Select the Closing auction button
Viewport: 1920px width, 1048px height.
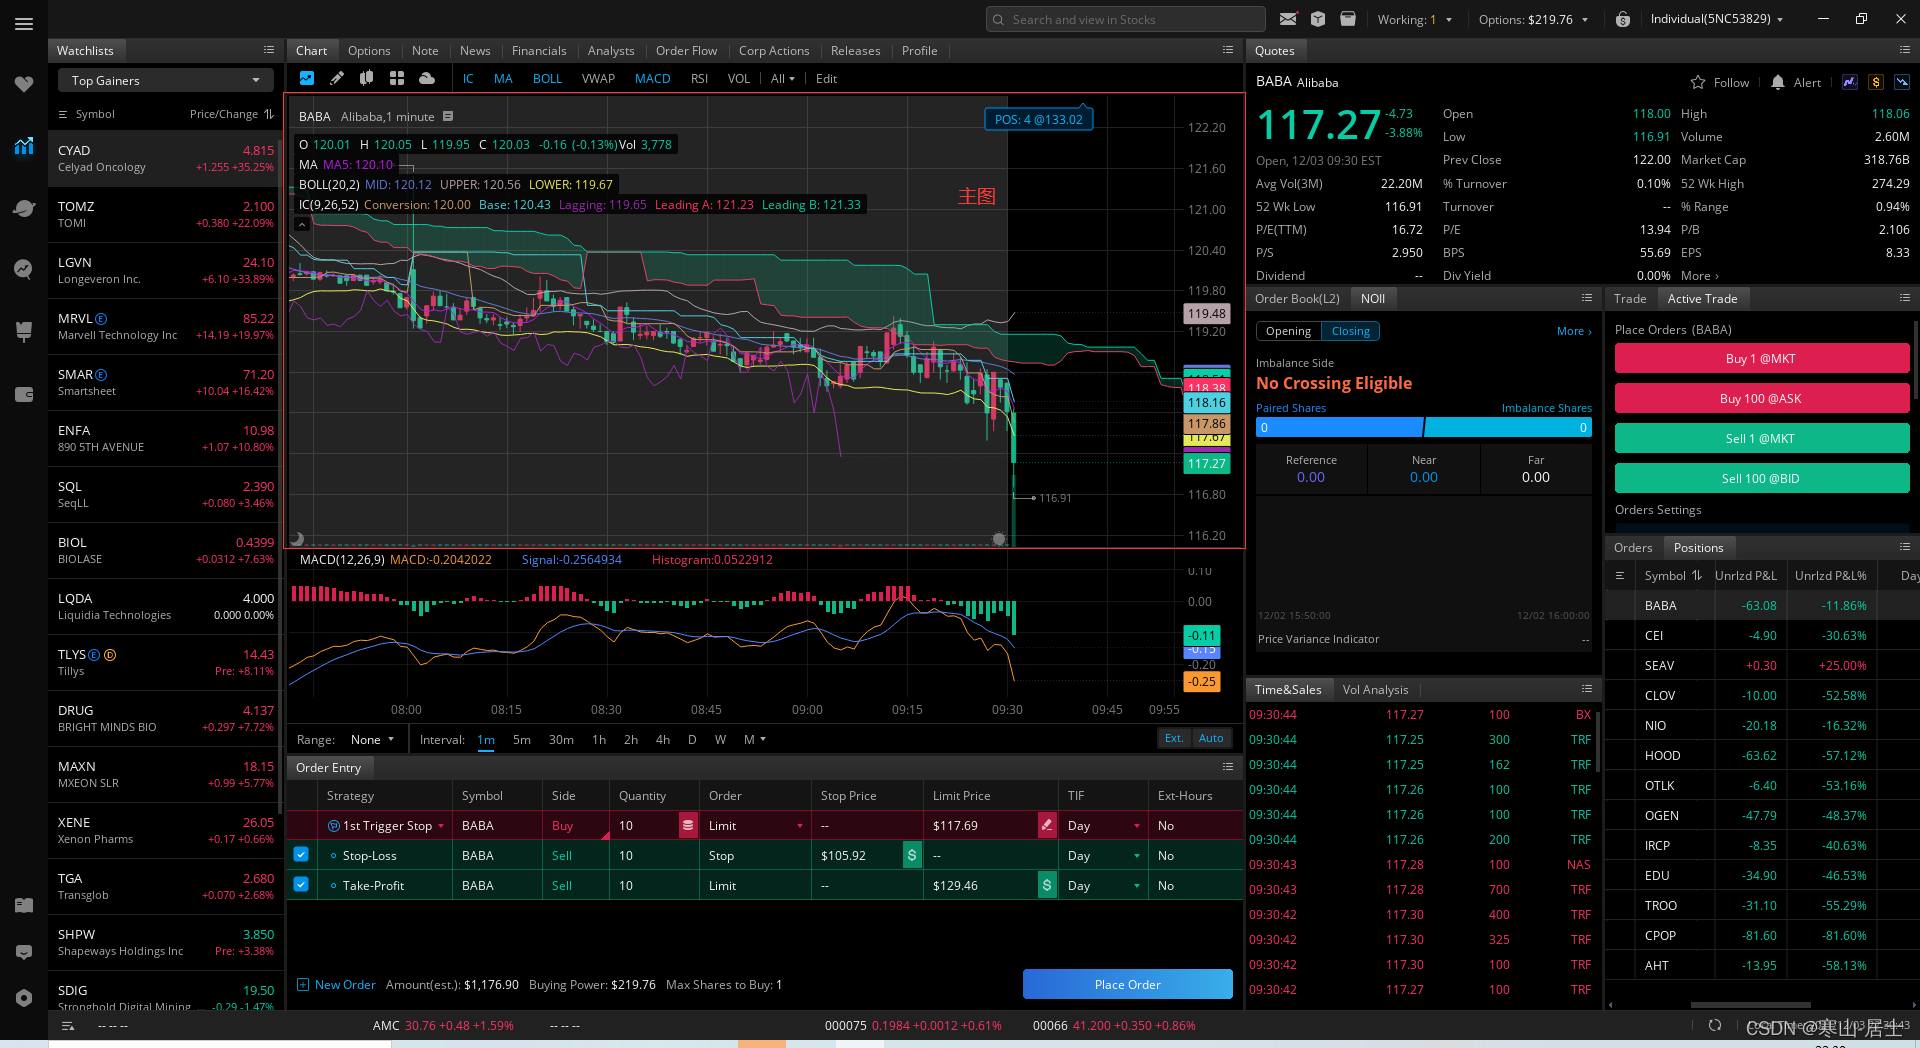(x=1350, y=331)
